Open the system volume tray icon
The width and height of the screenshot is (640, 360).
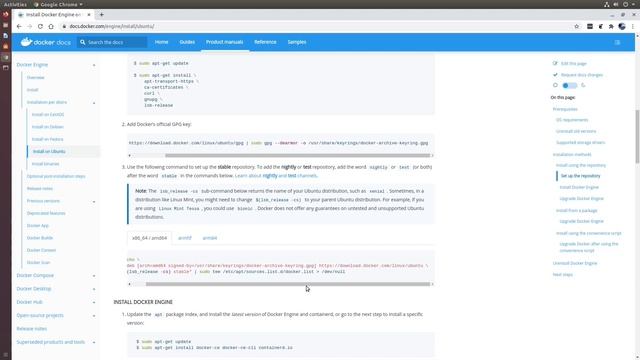616,4
